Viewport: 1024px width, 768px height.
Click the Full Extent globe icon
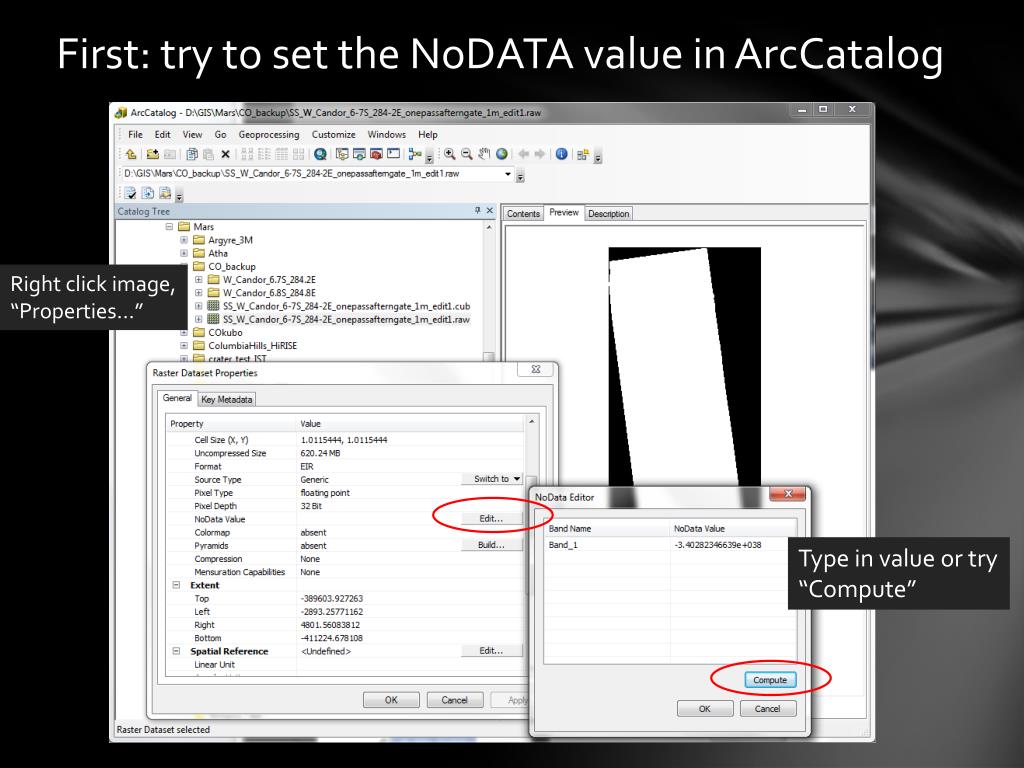502,154
